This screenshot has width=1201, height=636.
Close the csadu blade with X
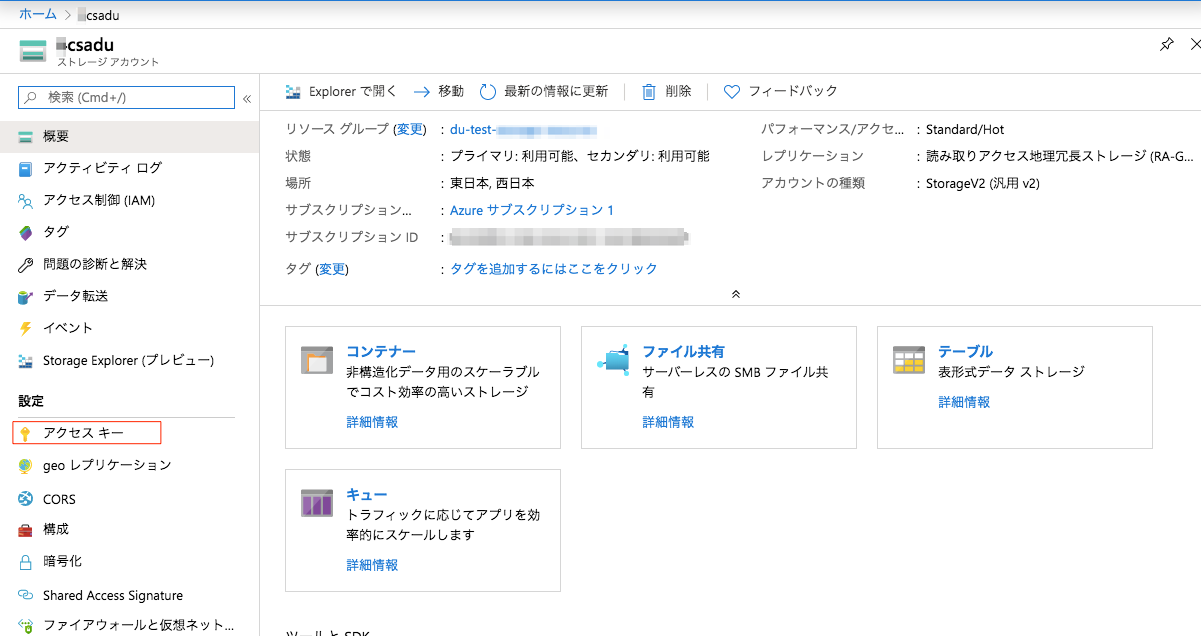point(1195,45)
